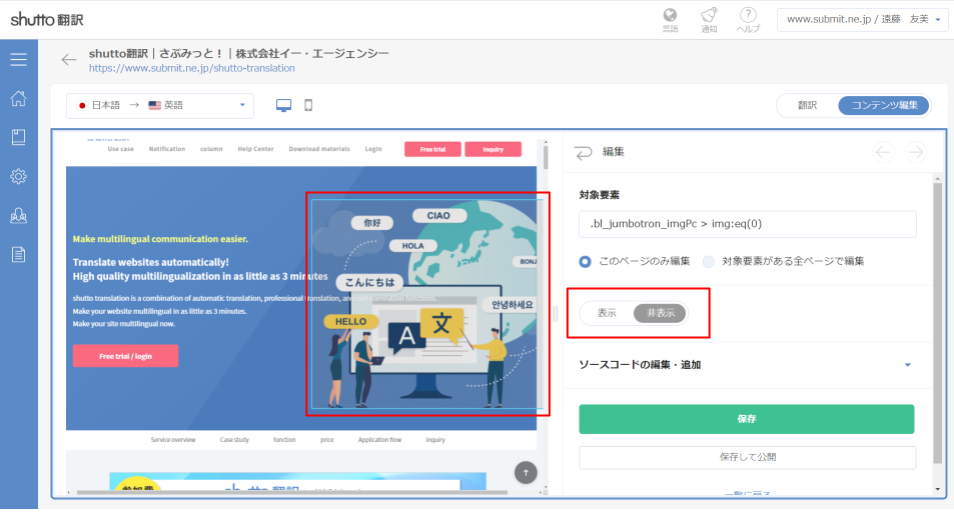
Task: Click the edit panel vertical scrollbar
Action: 938,323
